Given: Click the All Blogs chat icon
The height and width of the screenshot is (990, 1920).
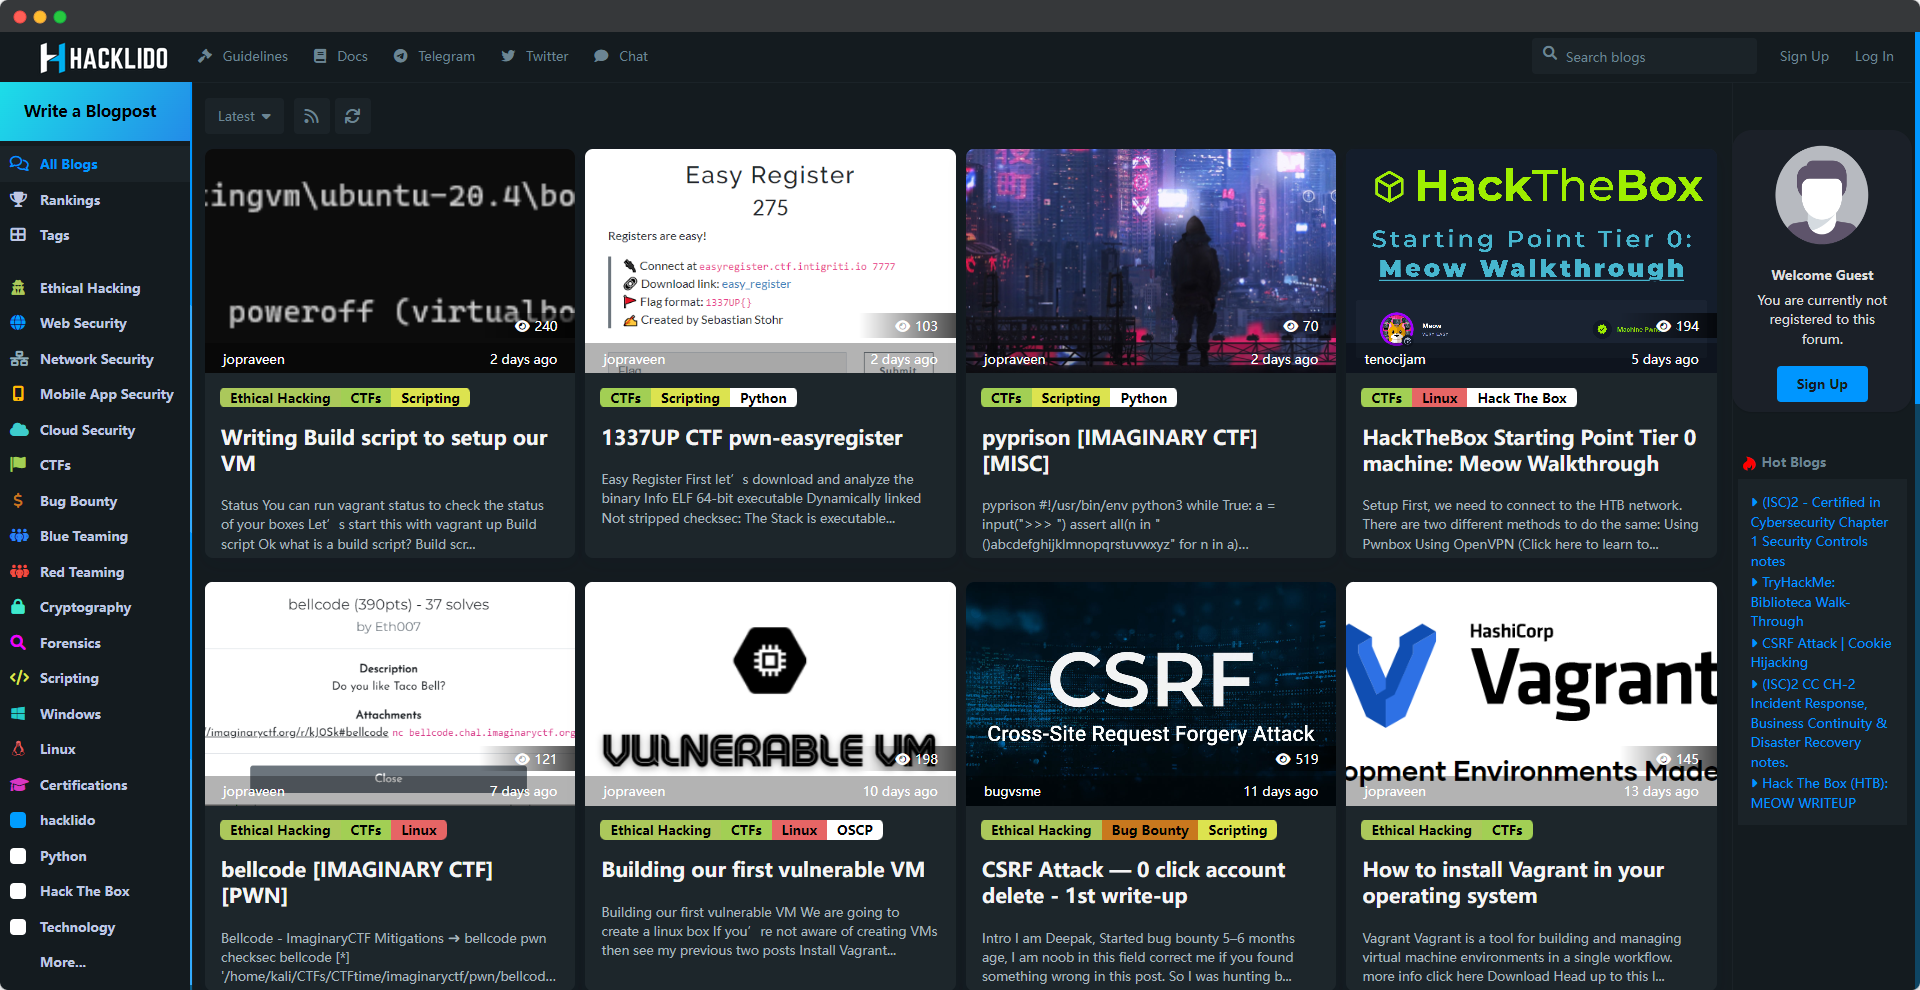Looking at the screenshot, I should point(19,164).
